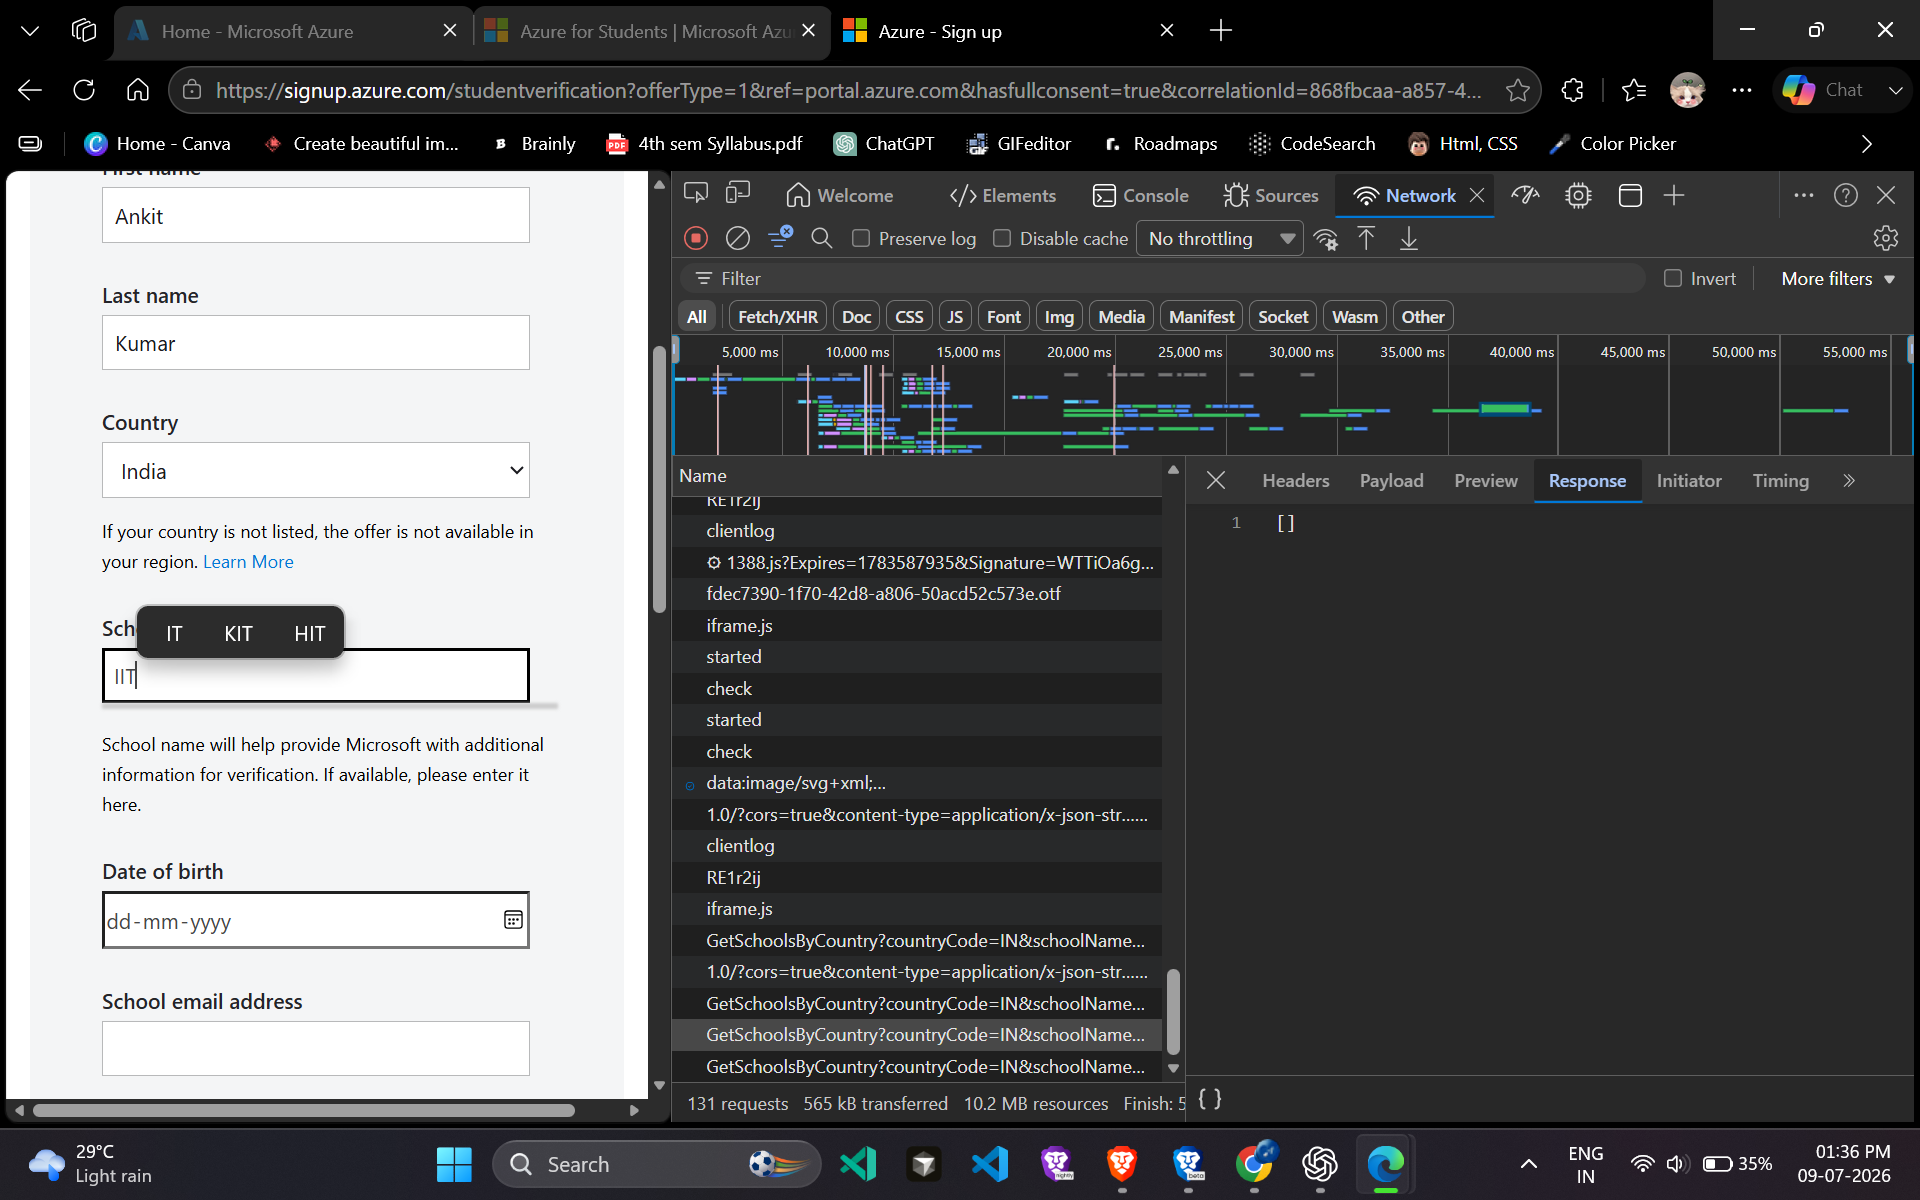The height and width of the screenshot is (1200, 1920).
Task: Pick the KIT suggestion
Action: coord(238,633)
